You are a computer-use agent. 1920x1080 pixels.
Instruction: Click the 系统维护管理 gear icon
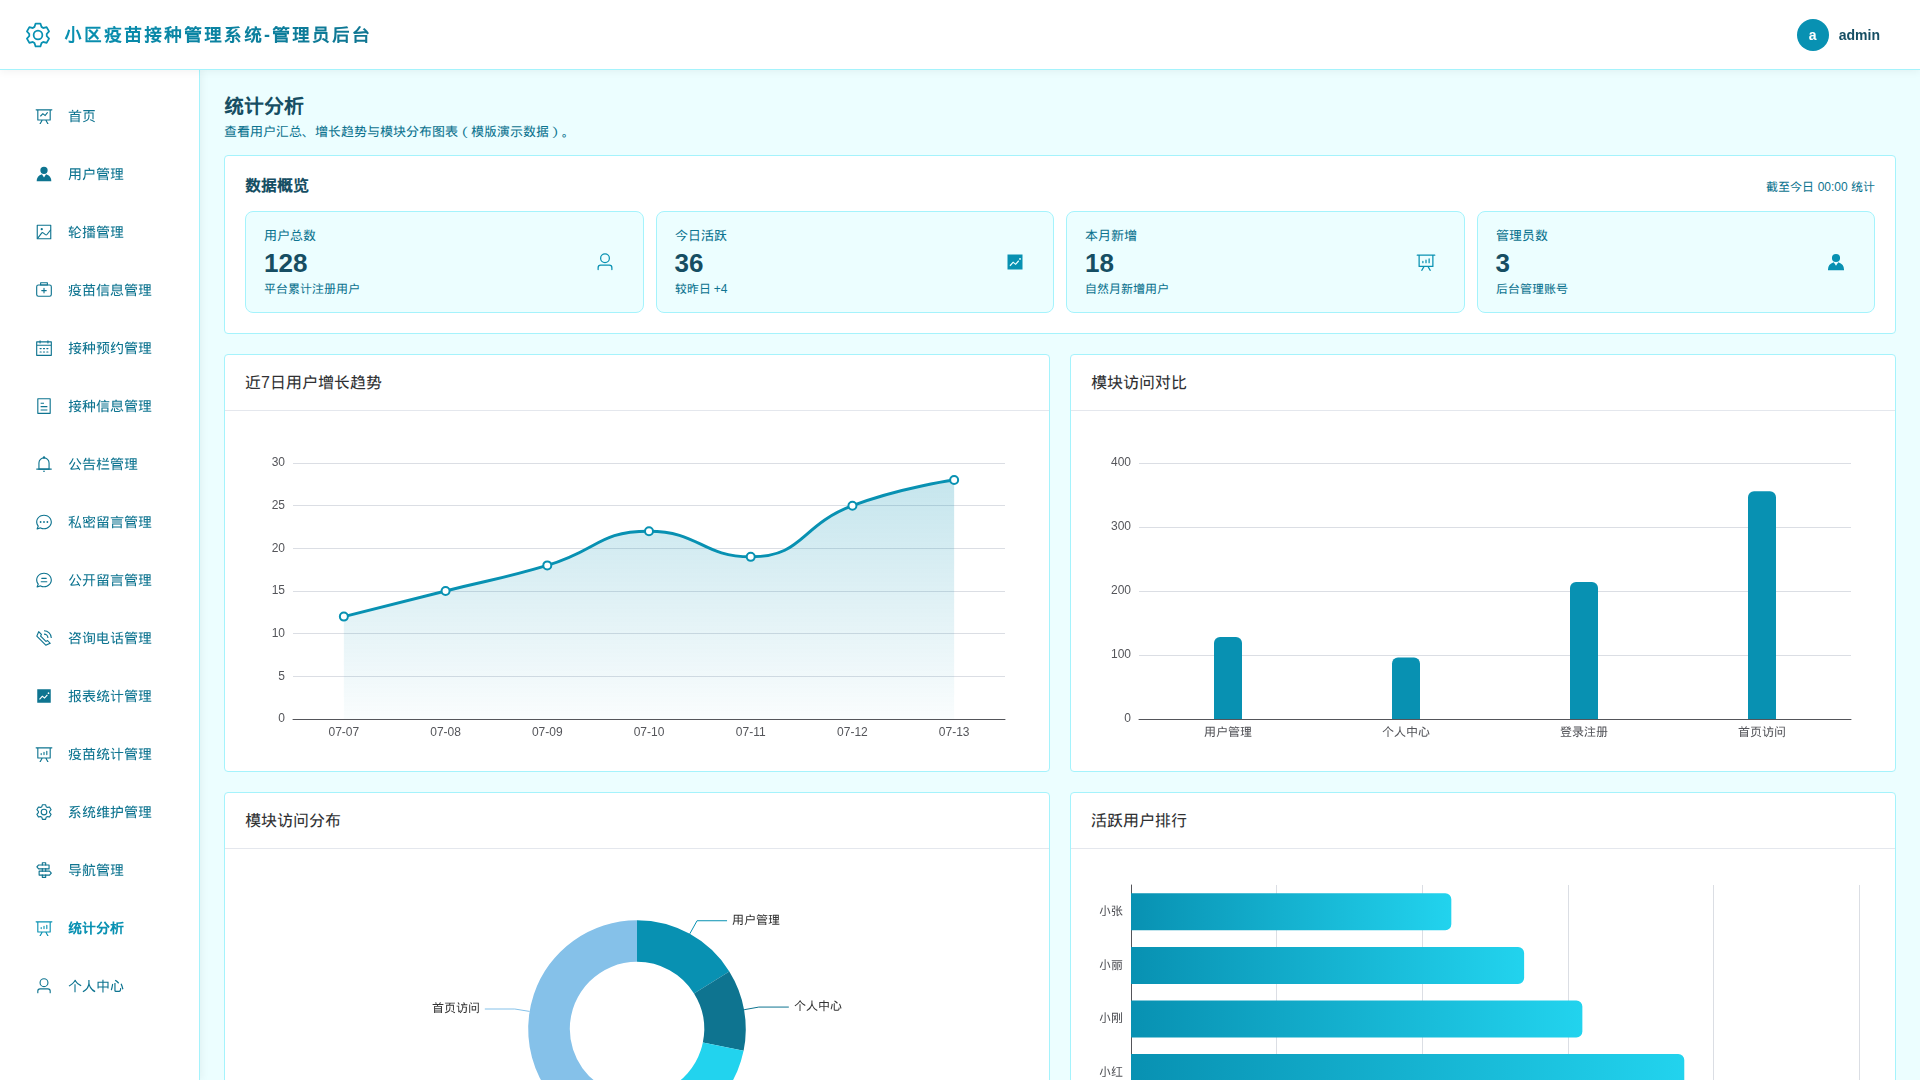(44, 812)
